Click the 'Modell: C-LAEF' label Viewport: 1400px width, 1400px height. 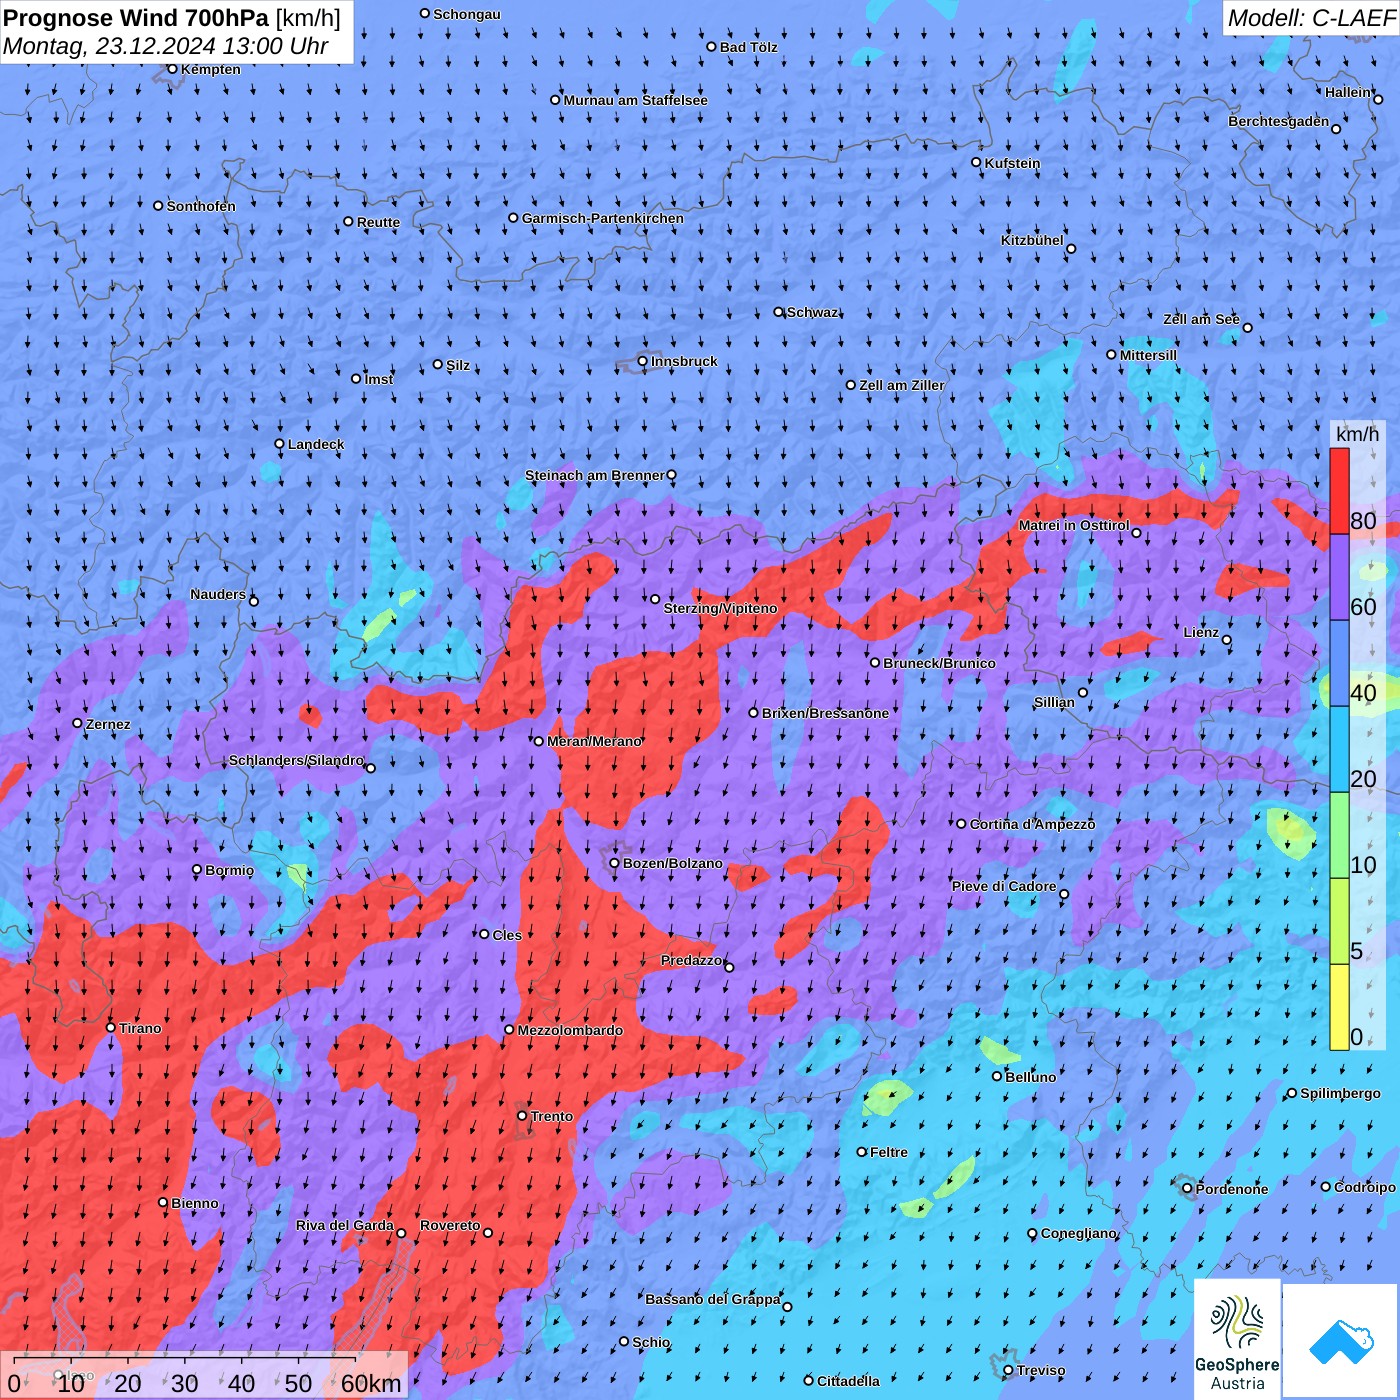point(1311,18)
